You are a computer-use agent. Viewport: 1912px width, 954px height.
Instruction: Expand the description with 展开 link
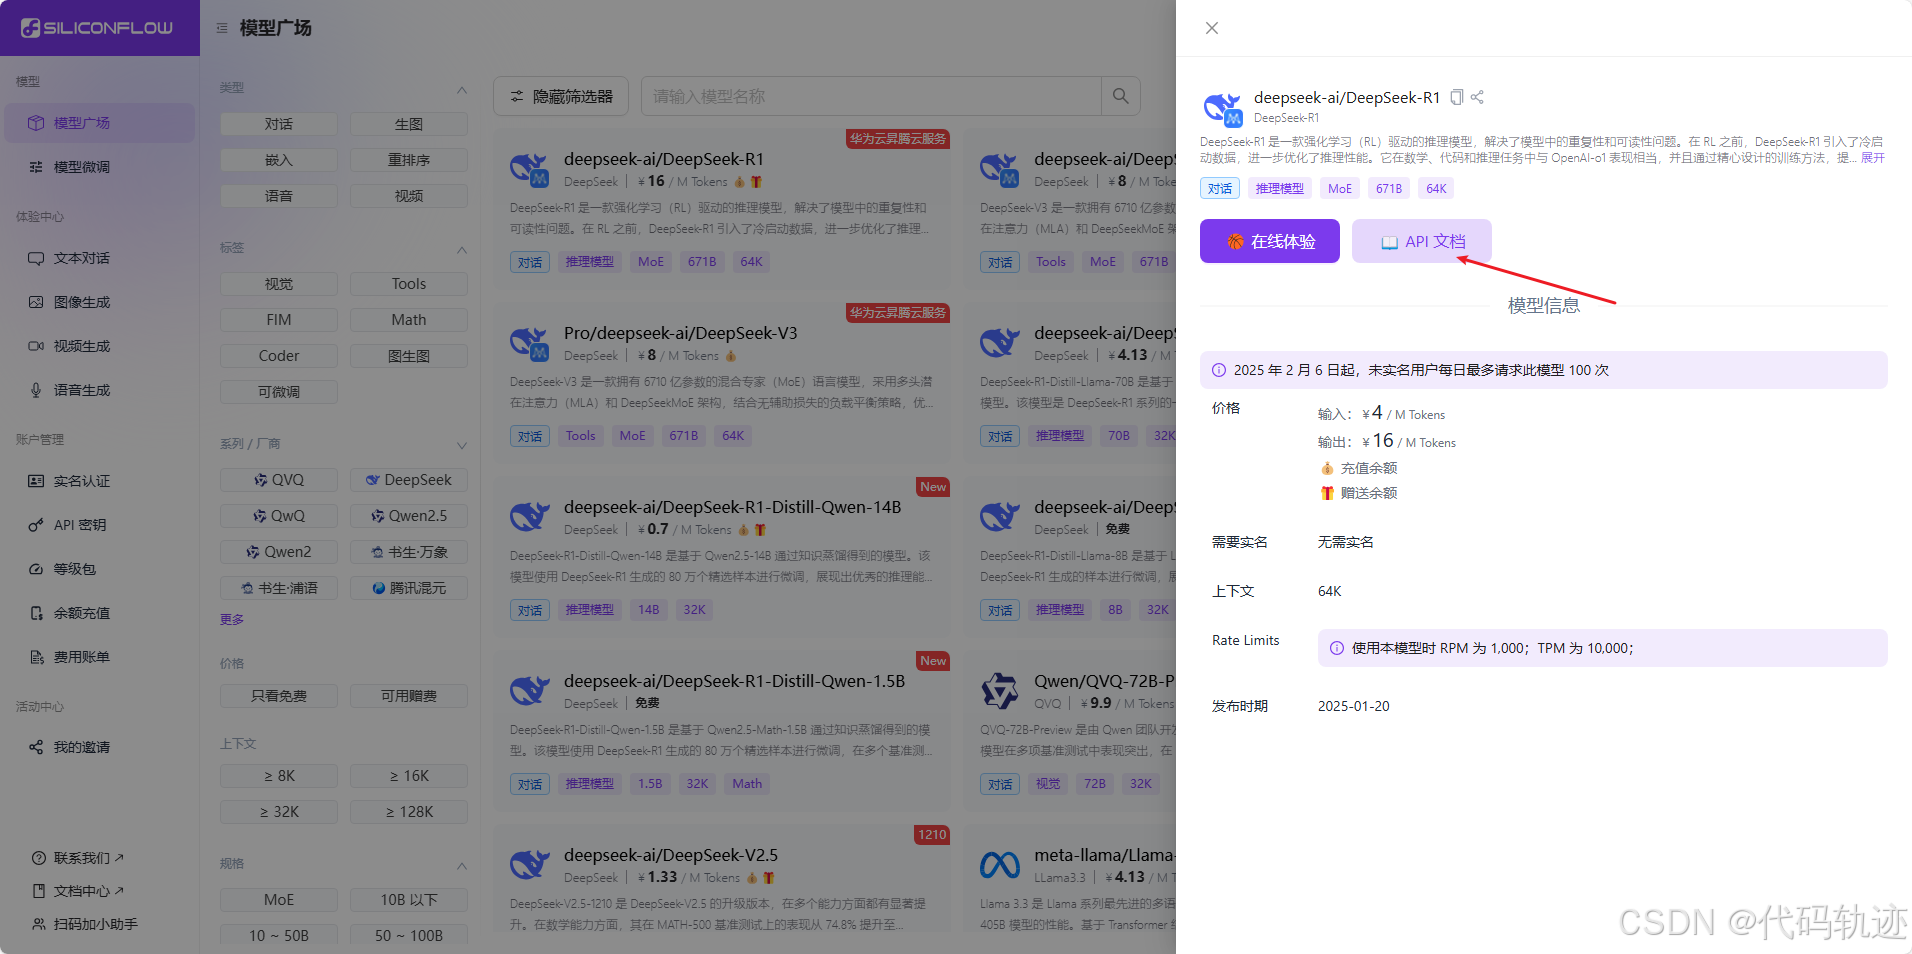pos(1873,158)
